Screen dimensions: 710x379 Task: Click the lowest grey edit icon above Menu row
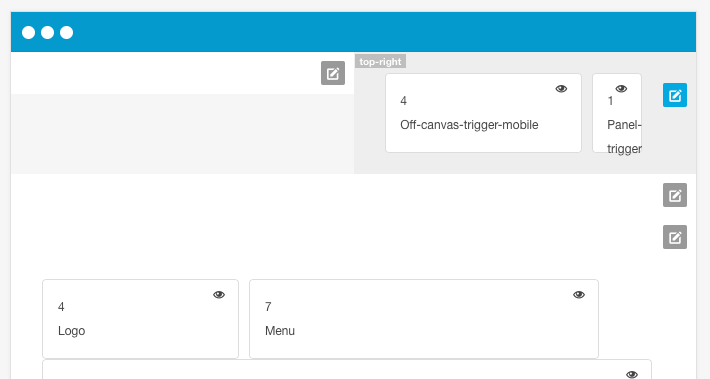675,237
